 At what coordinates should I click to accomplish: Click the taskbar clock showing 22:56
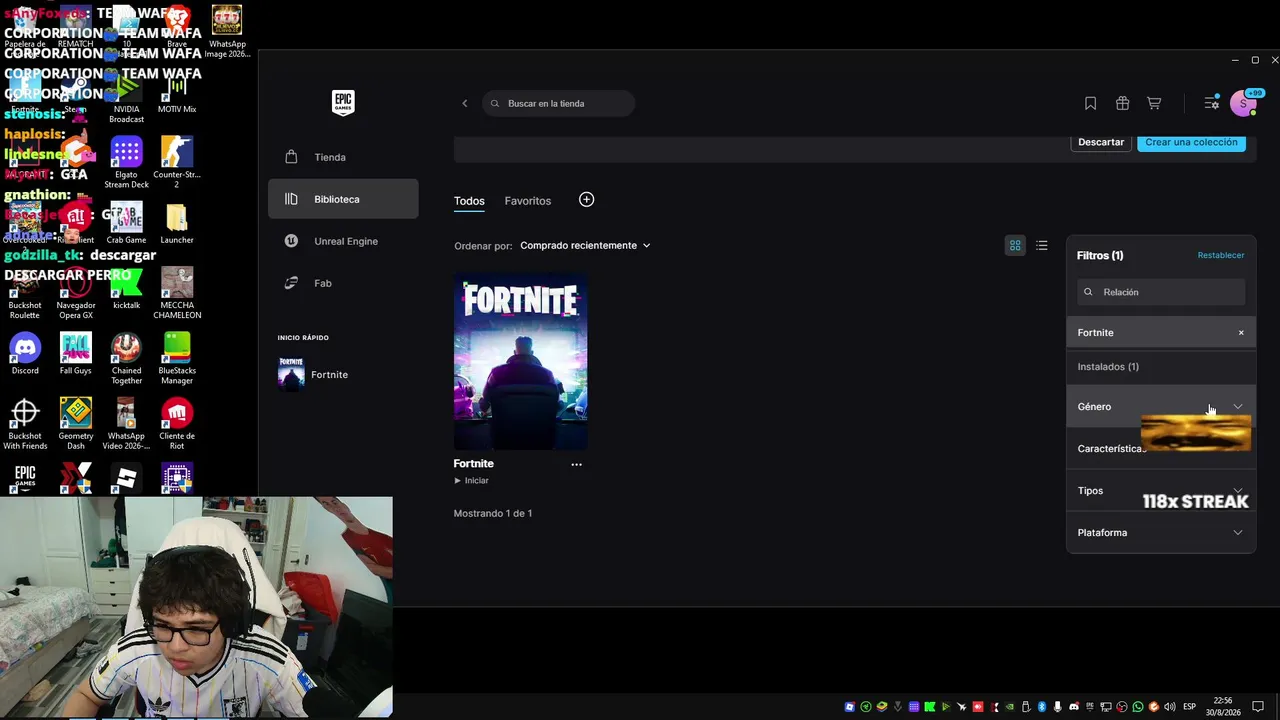(x=1222, y=707)
